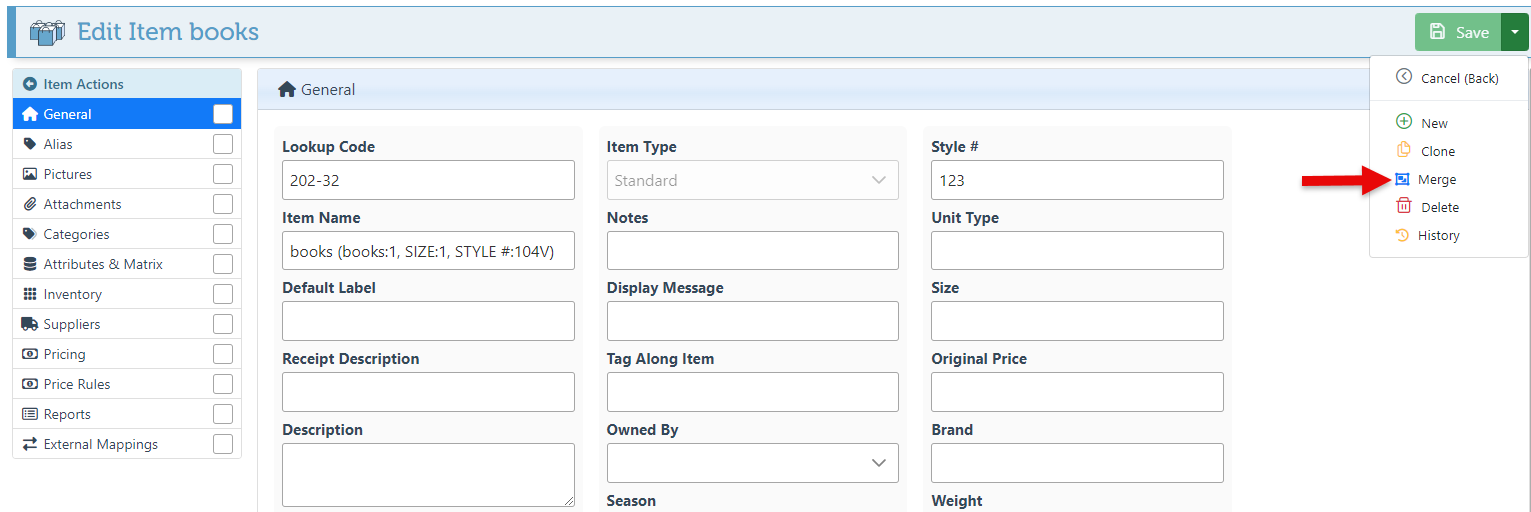Focus the Description text area
Screen dimensions: 1531x512
428,474
